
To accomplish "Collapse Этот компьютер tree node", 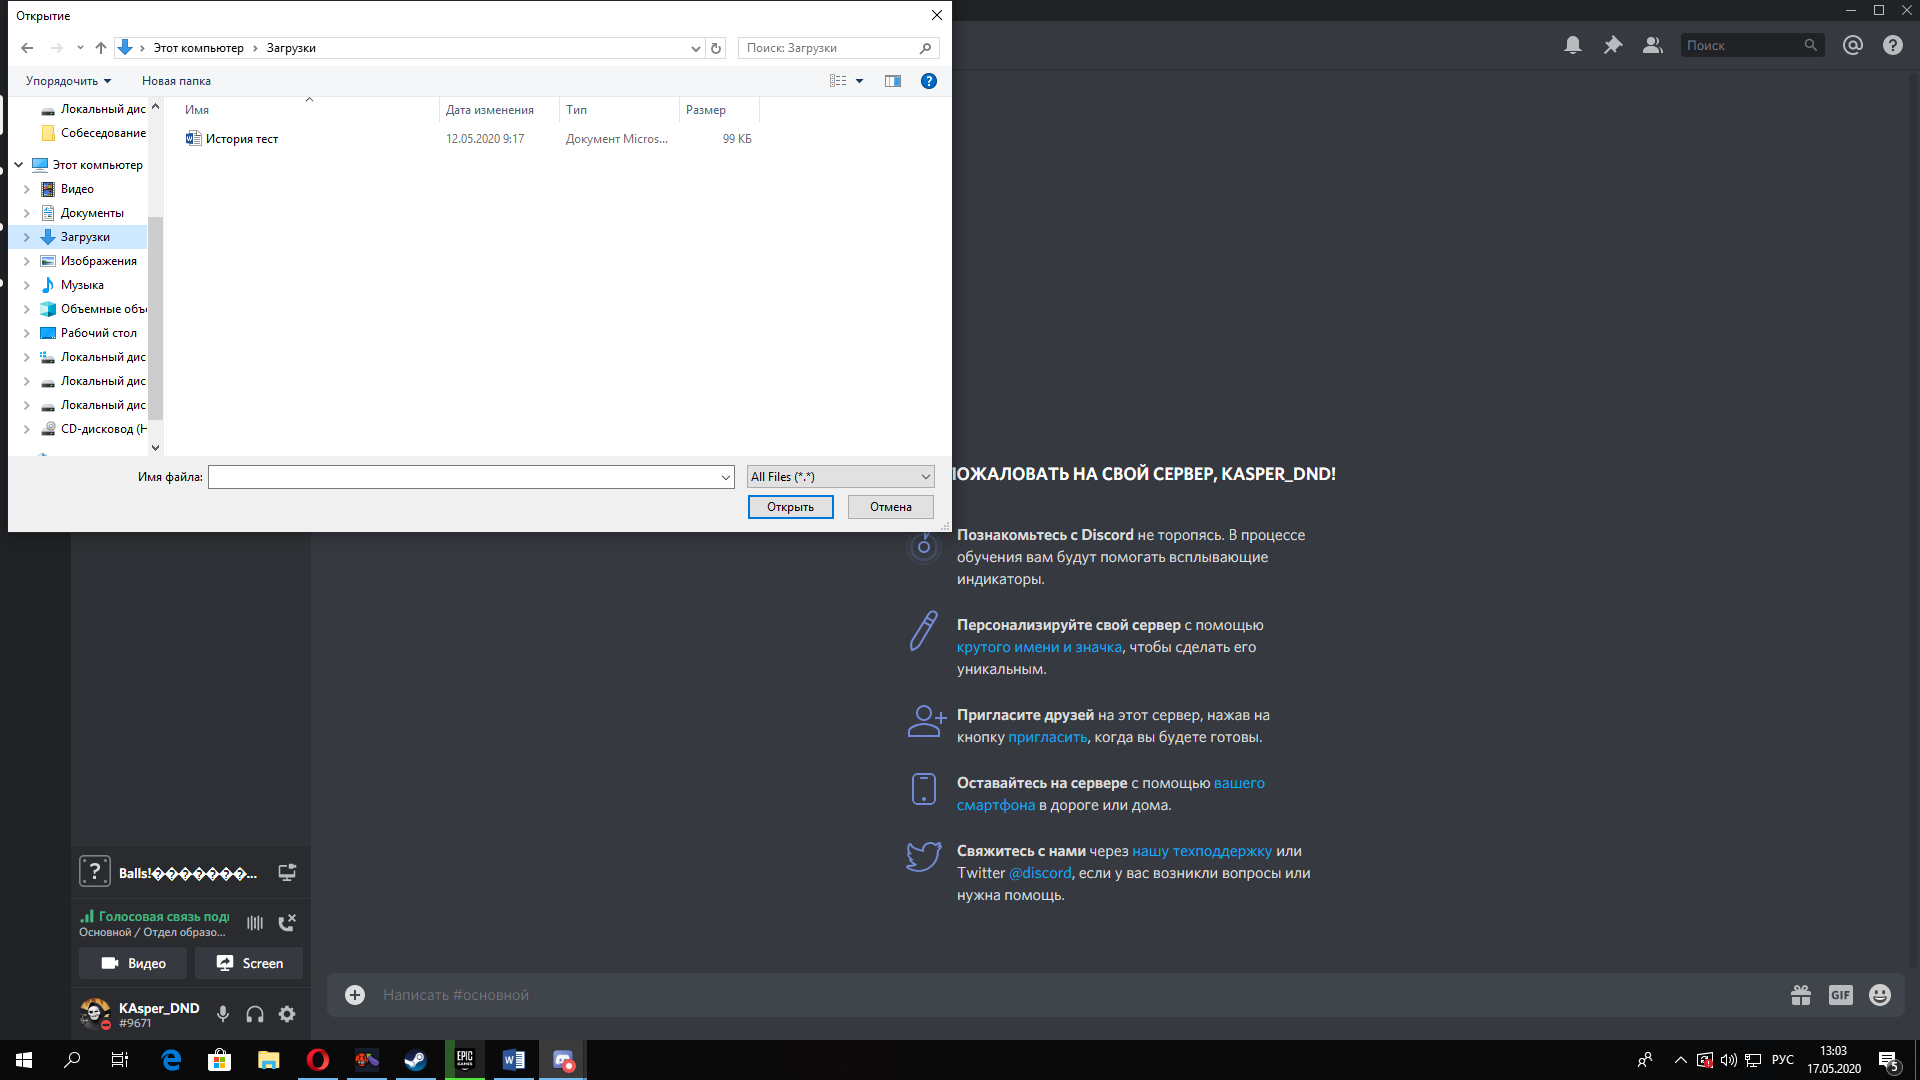I will point(19,165).
